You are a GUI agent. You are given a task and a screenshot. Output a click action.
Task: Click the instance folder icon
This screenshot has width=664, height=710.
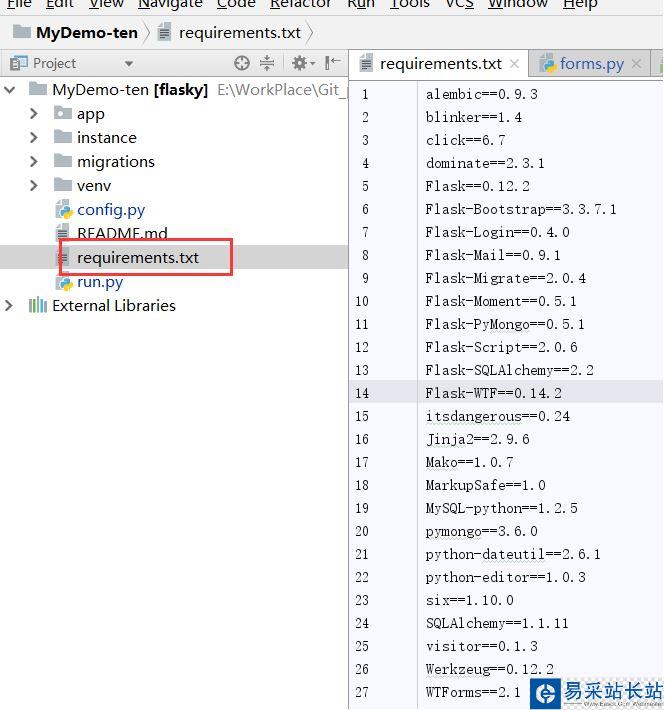coord(63,136)
